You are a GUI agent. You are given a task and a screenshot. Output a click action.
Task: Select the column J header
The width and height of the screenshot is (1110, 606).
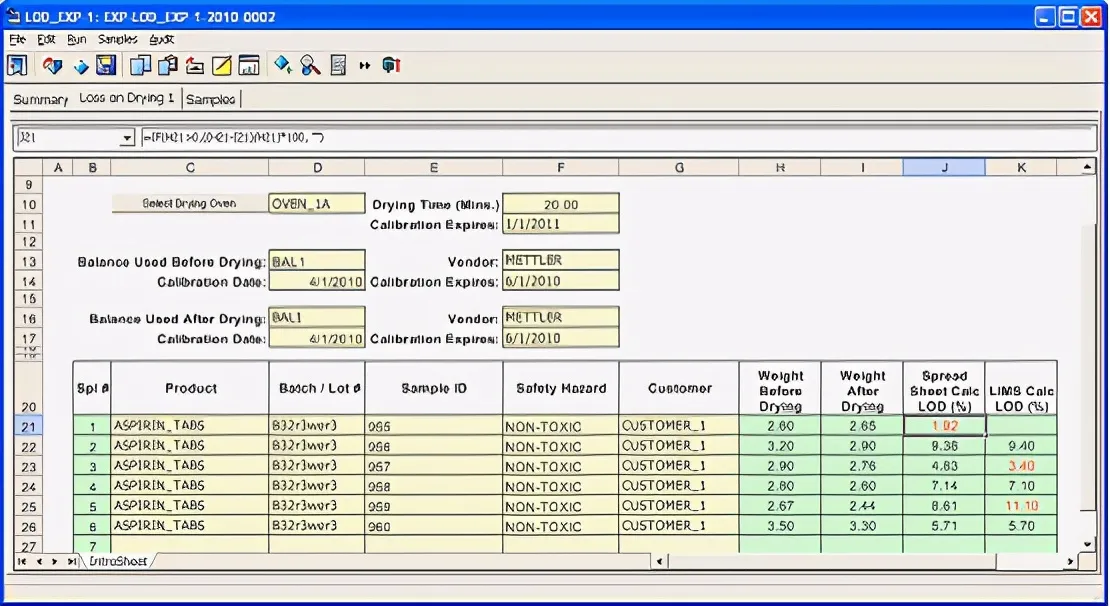pyautogui.click(x=944, y=168)
